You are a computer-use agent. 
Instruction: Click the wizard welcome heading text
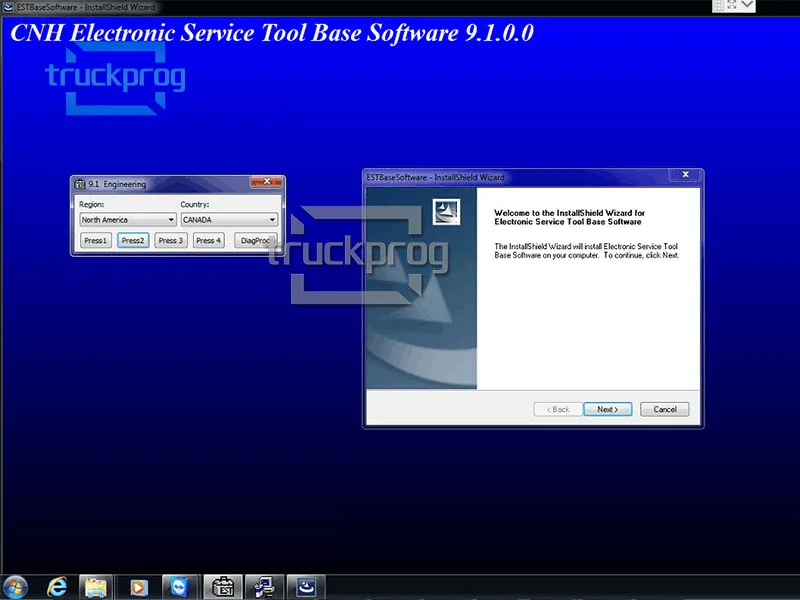[569, 217]
